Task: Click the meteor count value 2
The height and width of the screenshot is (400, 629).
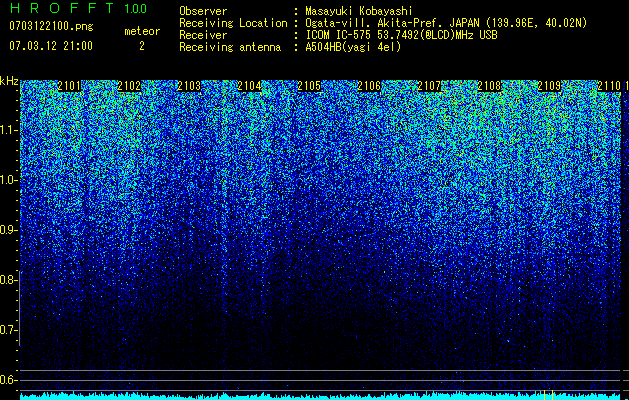Action: [142, 46]
